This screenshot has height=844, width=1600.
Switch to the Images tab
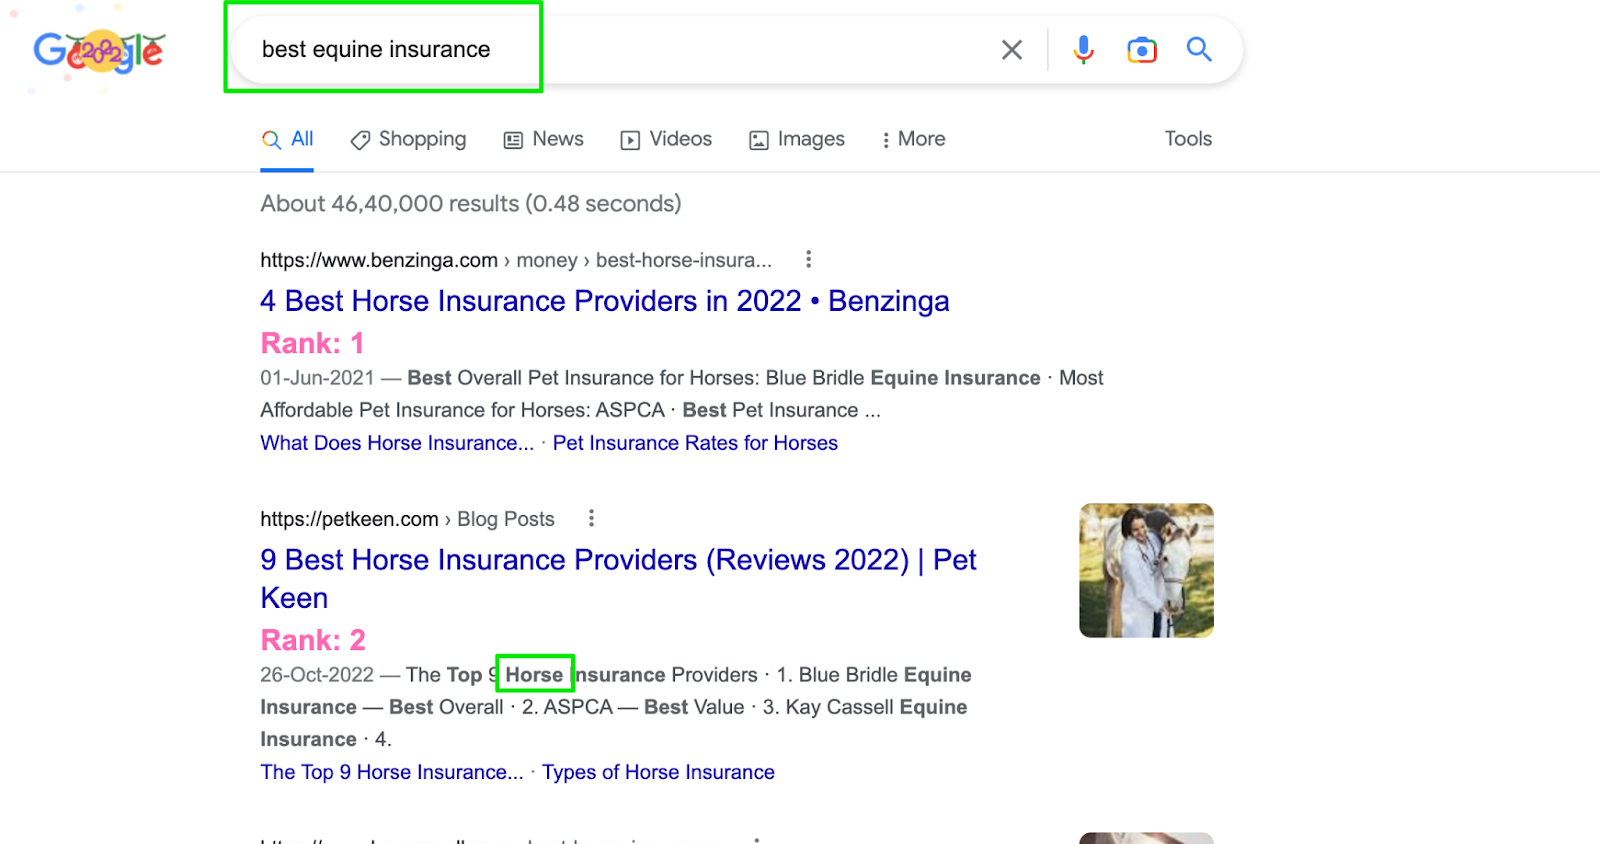coord(797,139)
